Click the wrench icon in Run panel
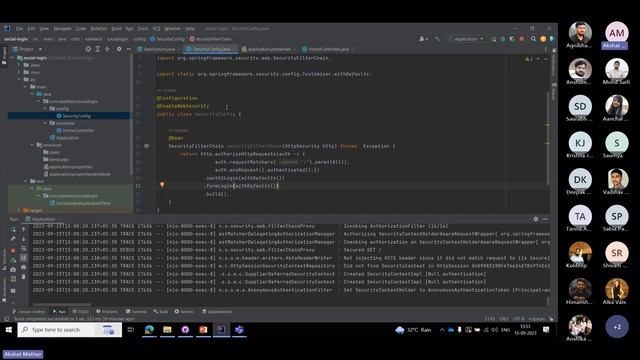 [13, 239]
